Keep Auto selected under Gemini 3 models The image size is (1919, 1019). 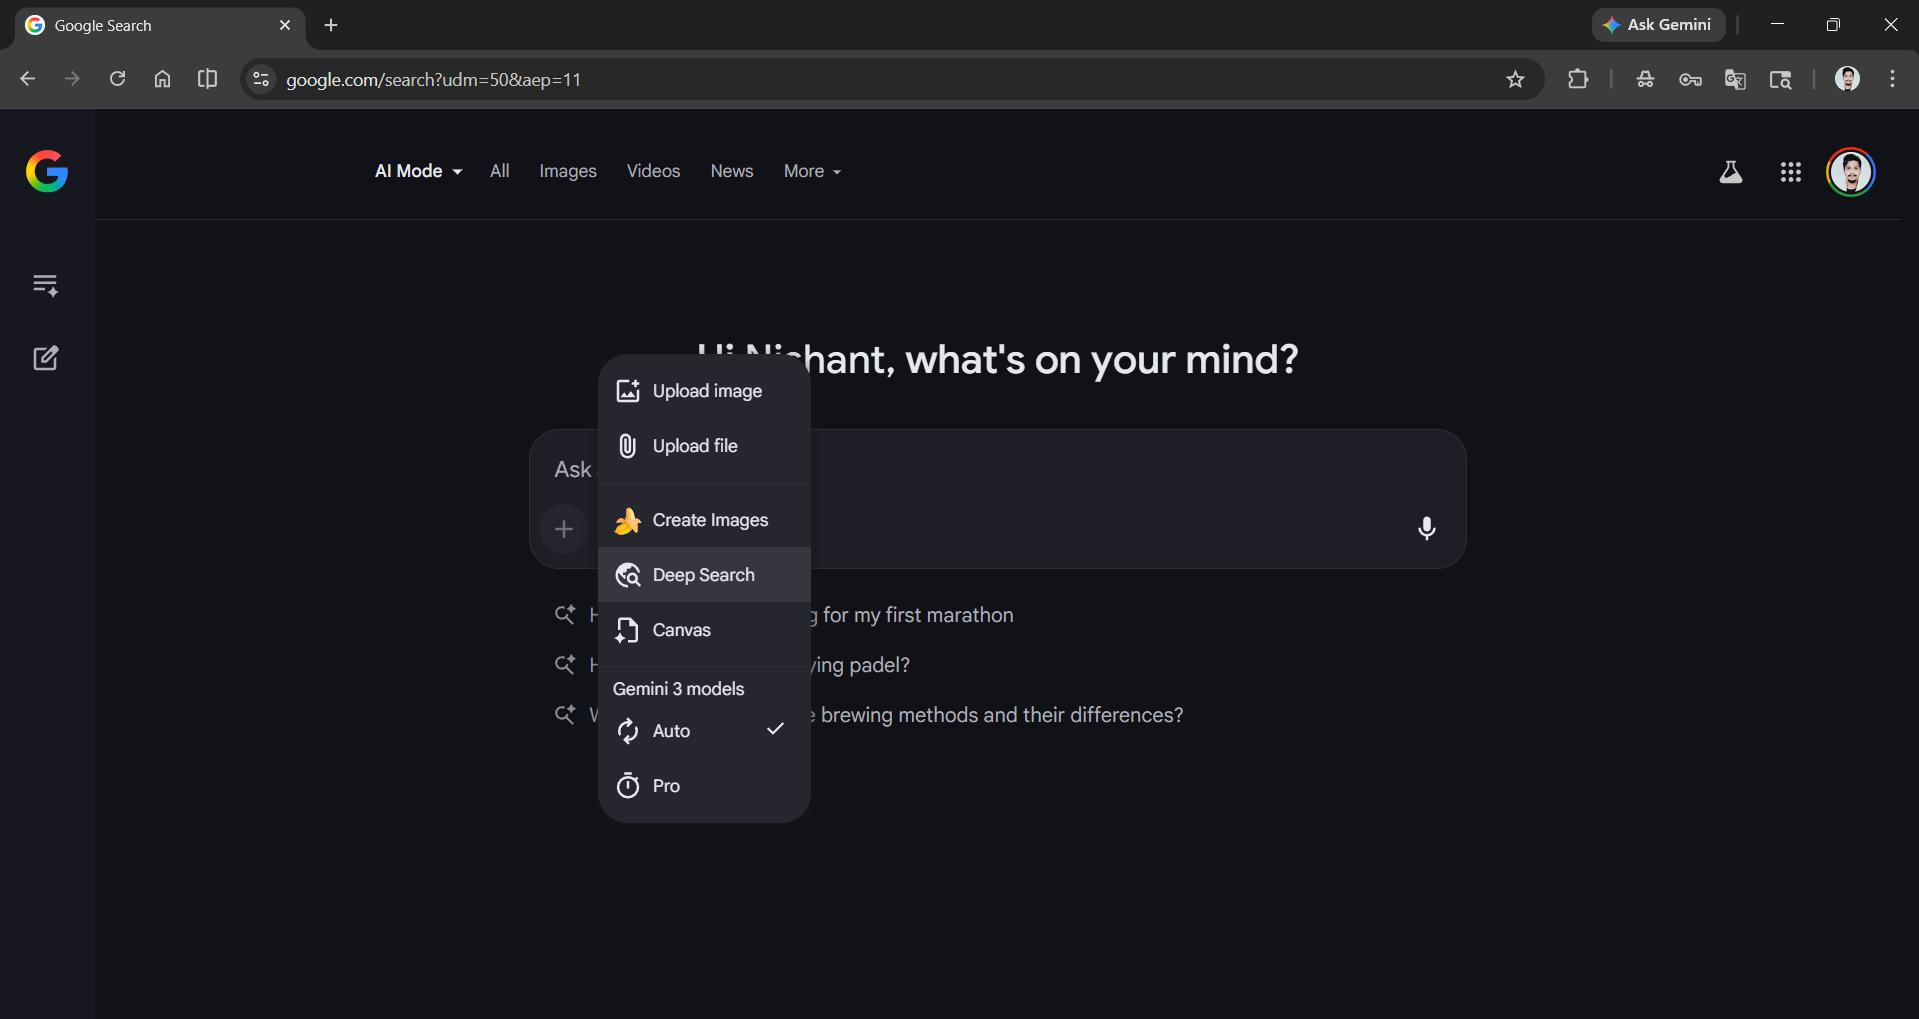tap(670, 731)
